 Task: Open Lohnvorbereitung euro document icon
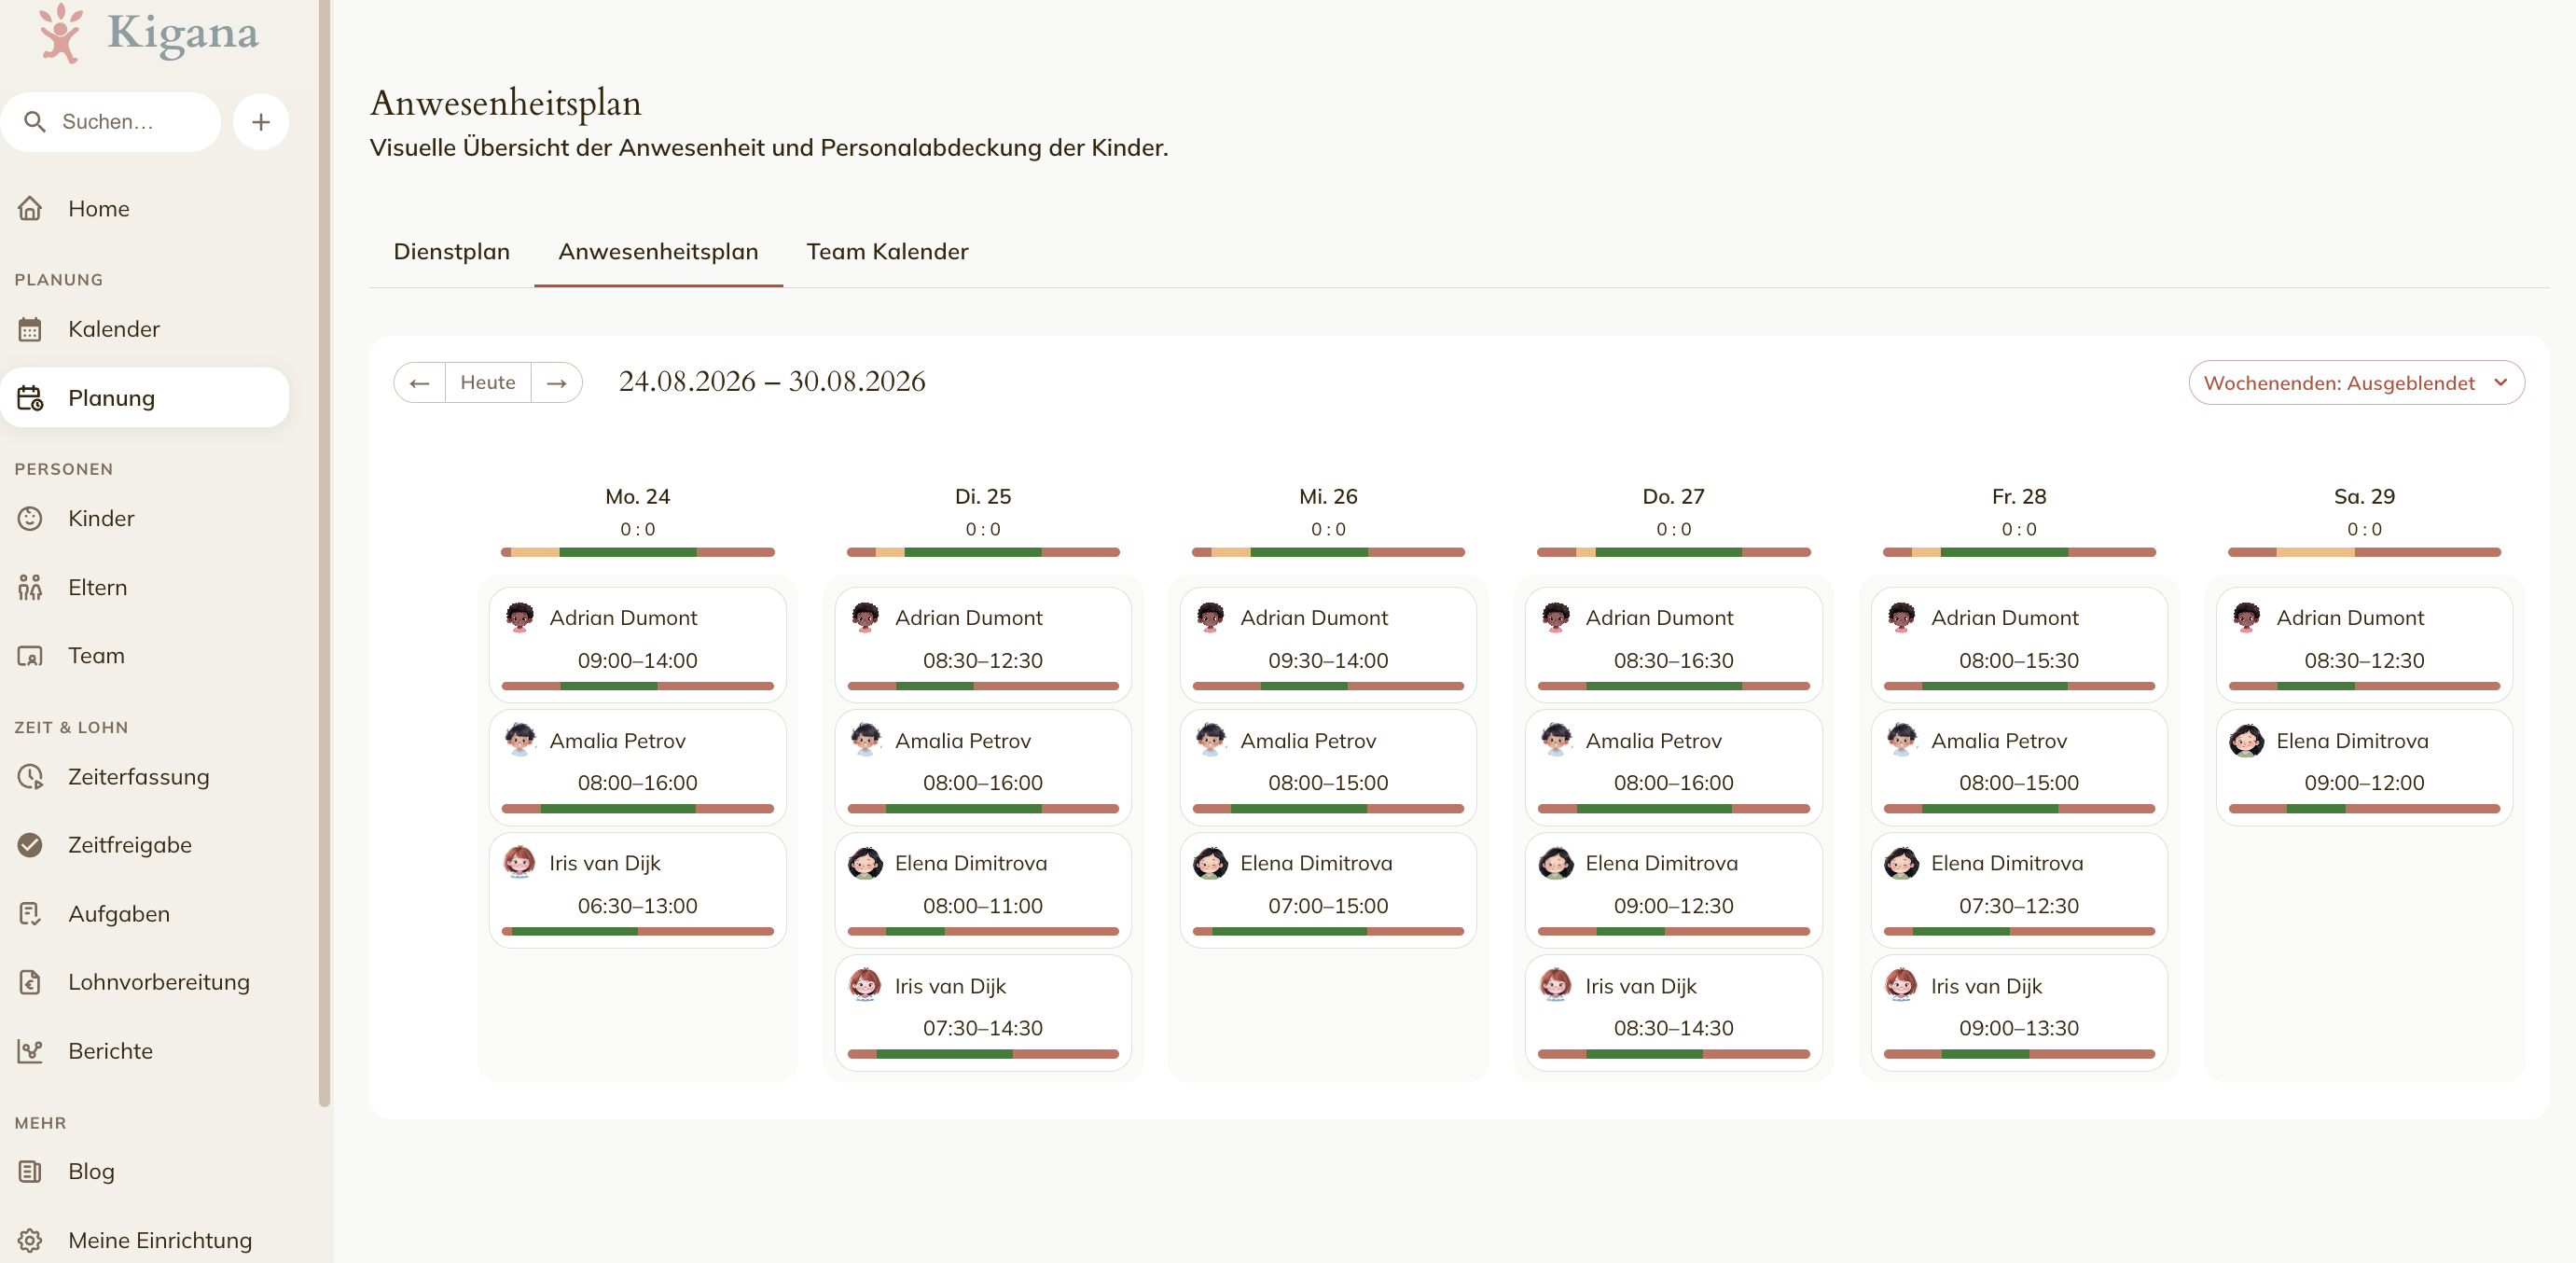point(30,982)
